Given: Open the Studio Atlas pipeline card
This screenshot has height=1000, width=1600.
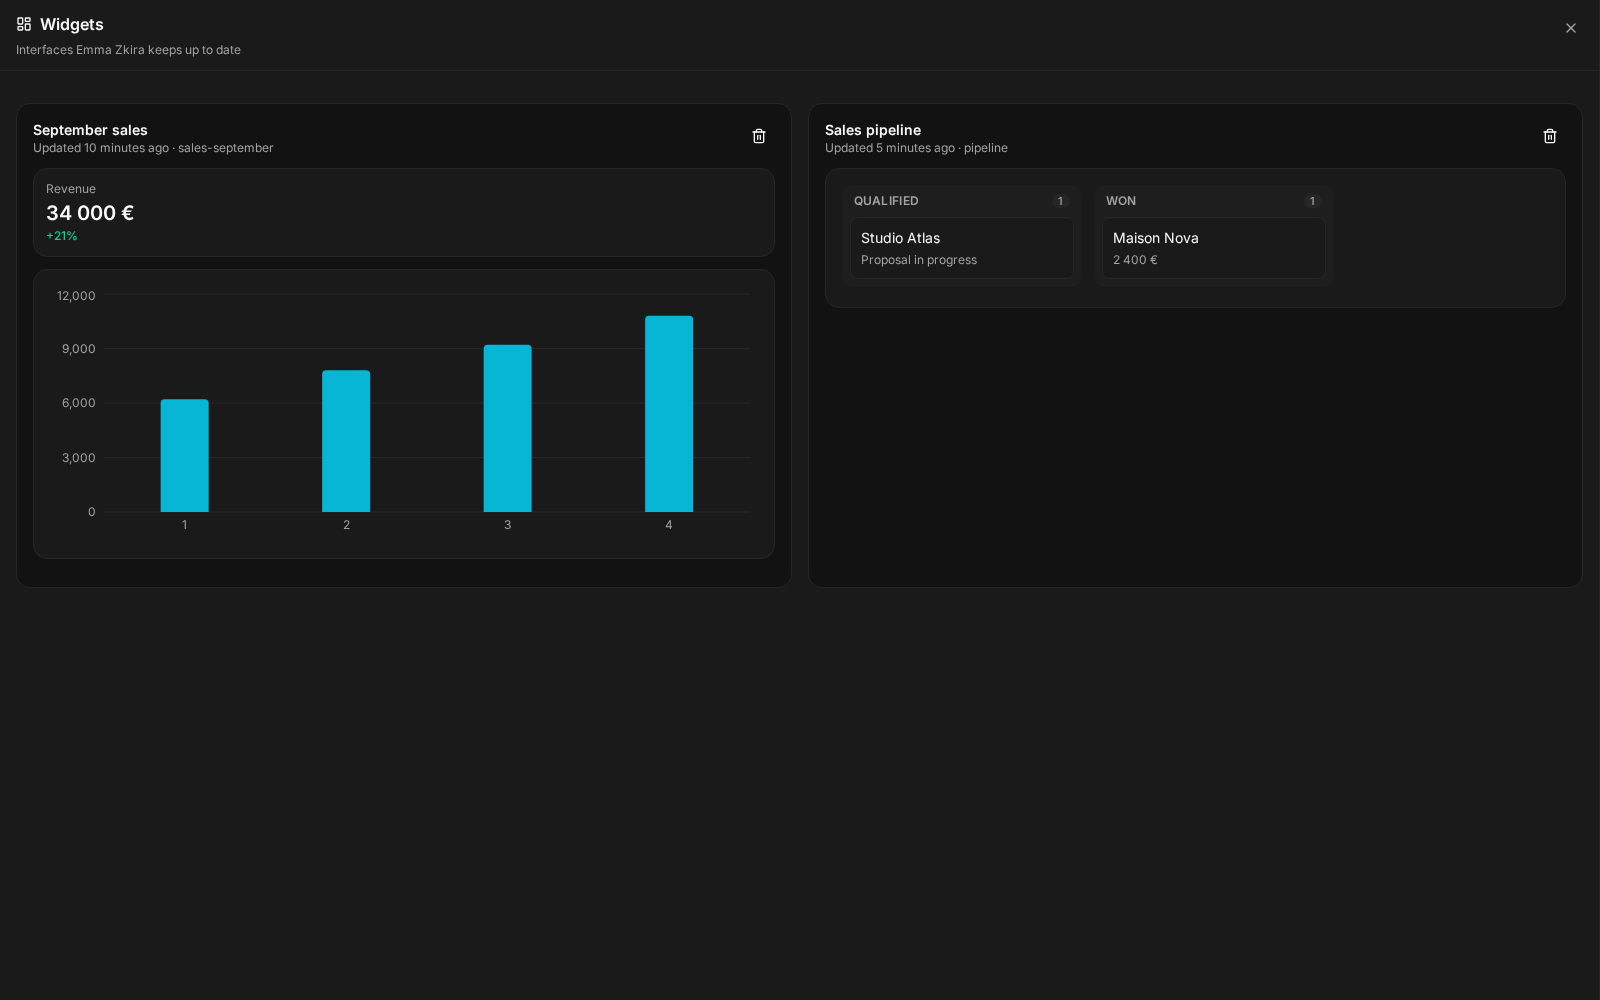Looking at the screenshot, I should coord(962,248).
